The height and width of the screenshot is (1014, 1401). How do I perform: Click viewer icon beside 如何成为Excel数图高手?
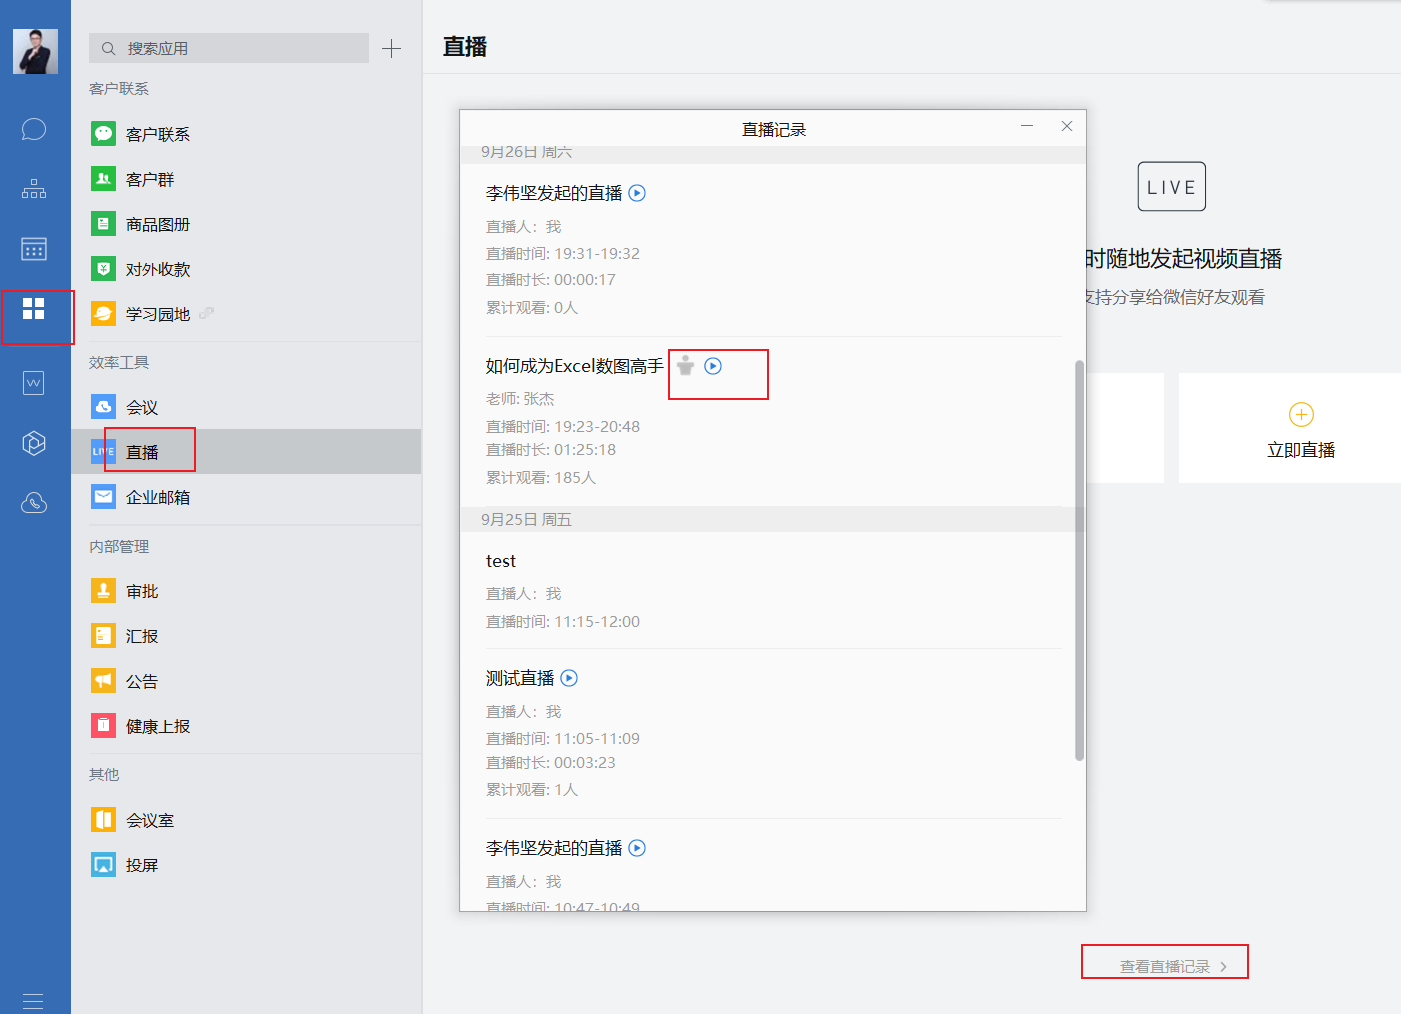point(686,366)
